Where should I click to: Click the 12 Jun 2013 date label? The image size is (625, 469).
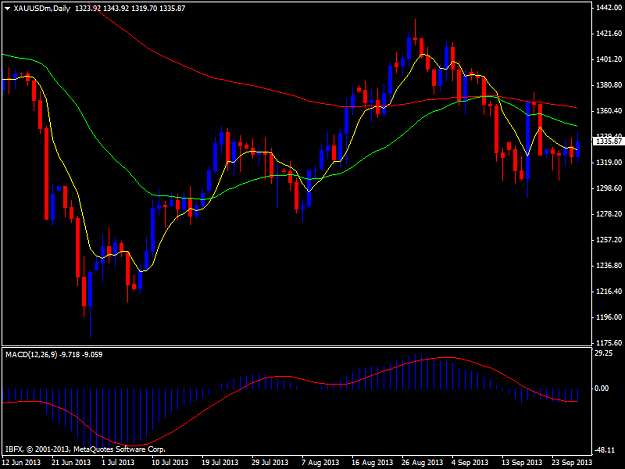point(21,462)
